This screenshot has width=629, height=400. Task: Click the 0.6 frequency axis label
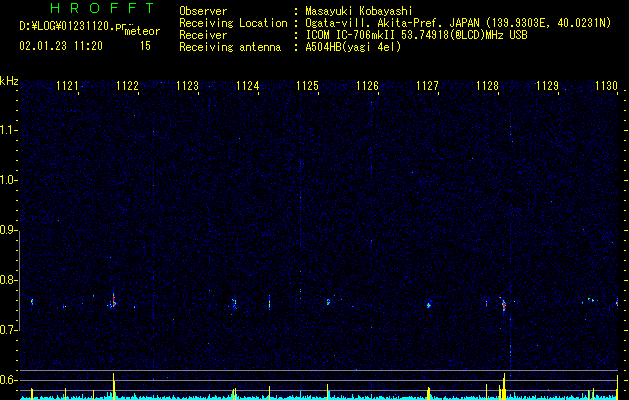(8, 380)
